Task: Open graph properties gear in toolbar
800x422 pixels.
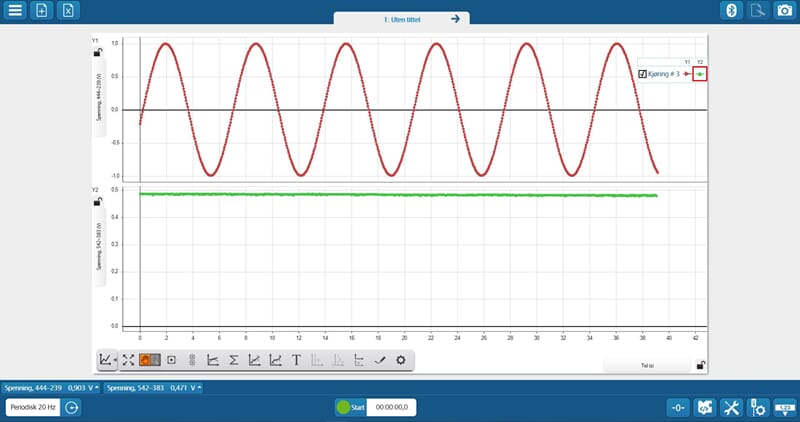Action: [401, 359]
